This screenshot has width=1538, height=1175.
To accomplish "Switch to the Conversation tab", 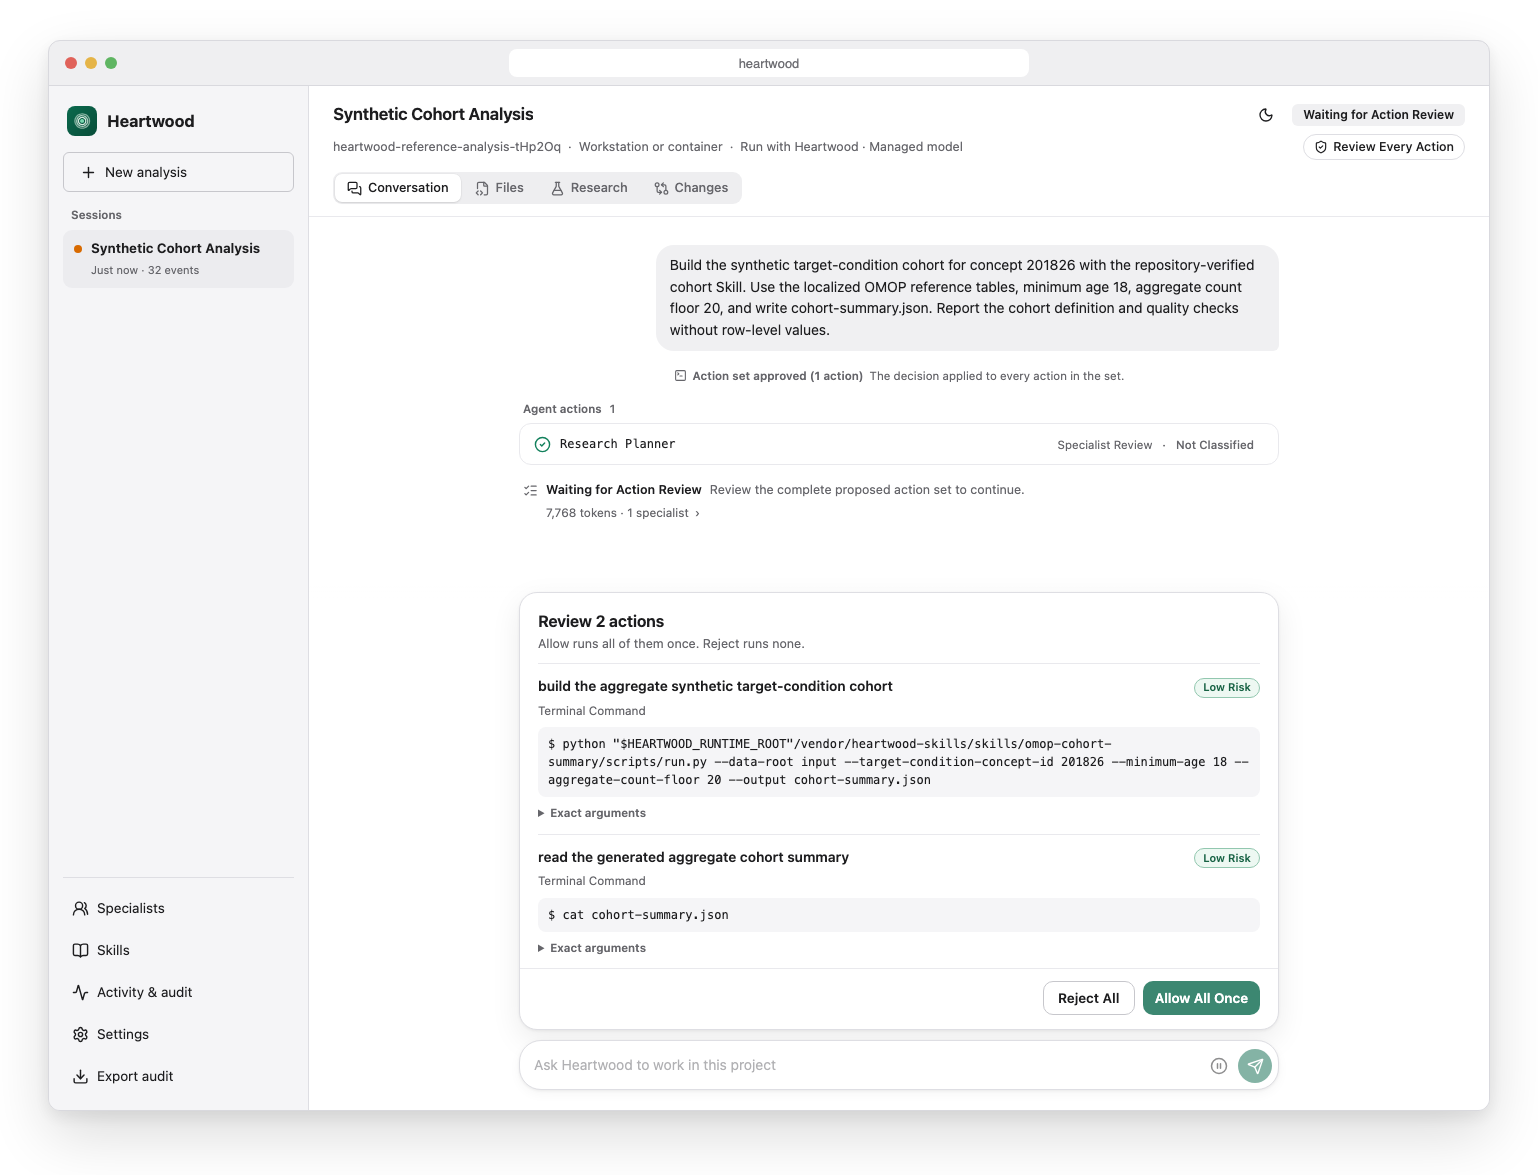I will pos(398,188).
